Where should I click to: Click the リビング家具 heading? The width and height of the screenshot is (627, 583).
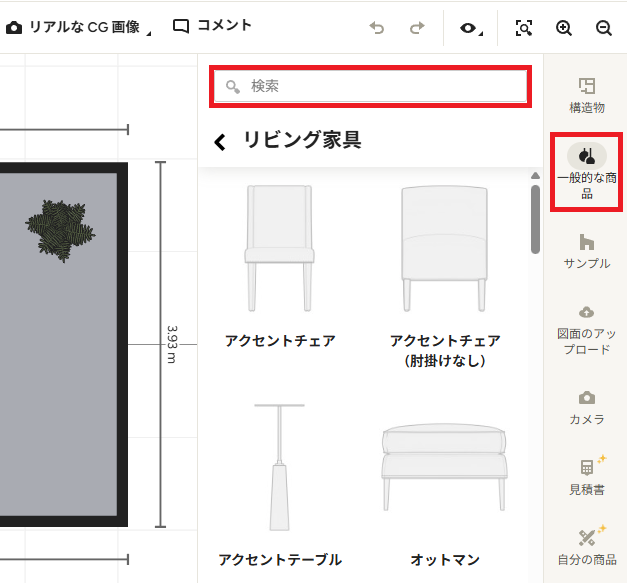(302, 140)
